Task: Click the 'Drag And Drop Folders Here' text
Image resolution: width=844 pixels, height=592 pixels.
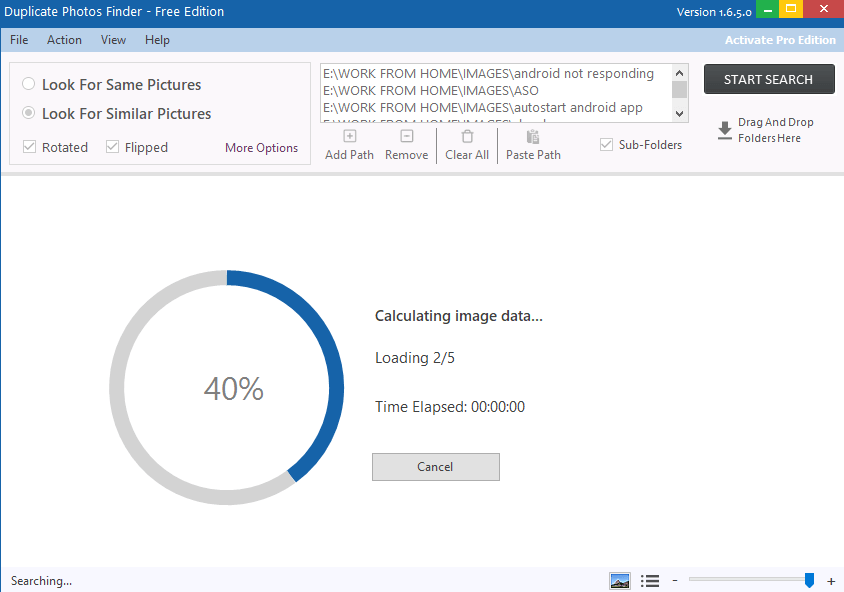Action: coord(776,130)
